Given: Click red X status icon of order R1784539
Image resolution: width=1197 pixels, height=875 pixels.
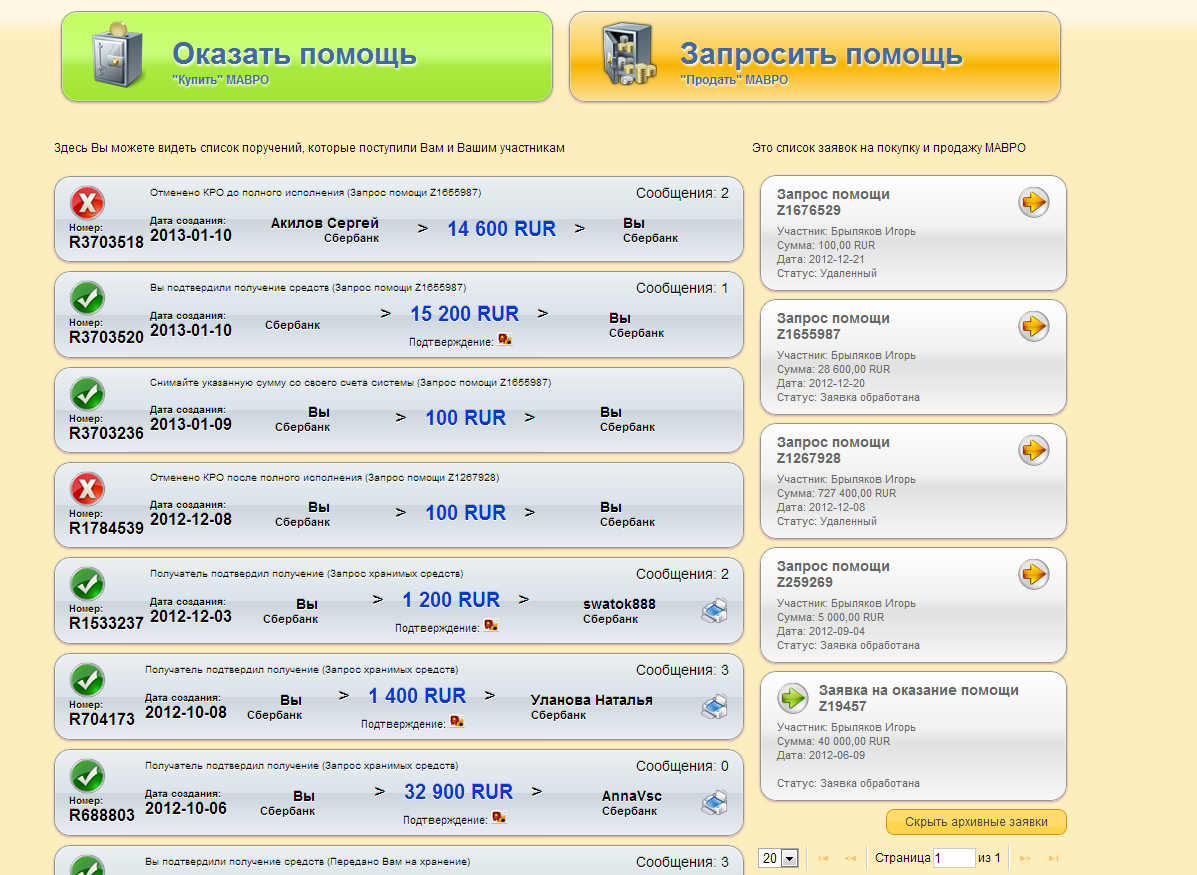Looking at the screenshot, I should 88,489.
